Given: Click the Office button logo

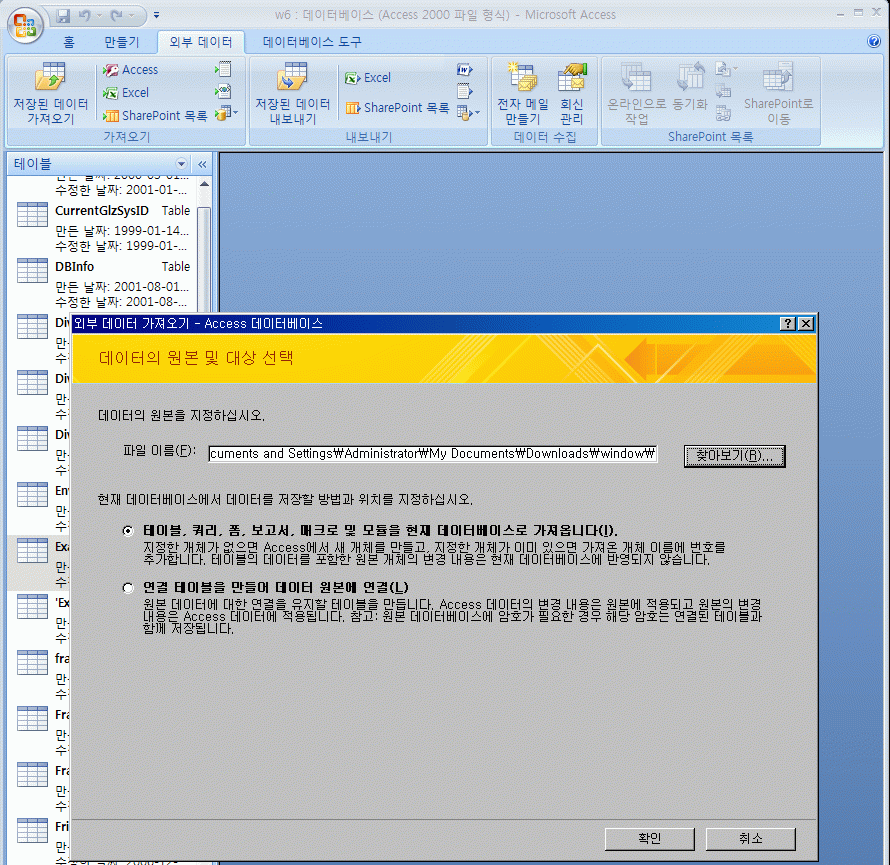Looking at the screenshot, I should [25, 24].
